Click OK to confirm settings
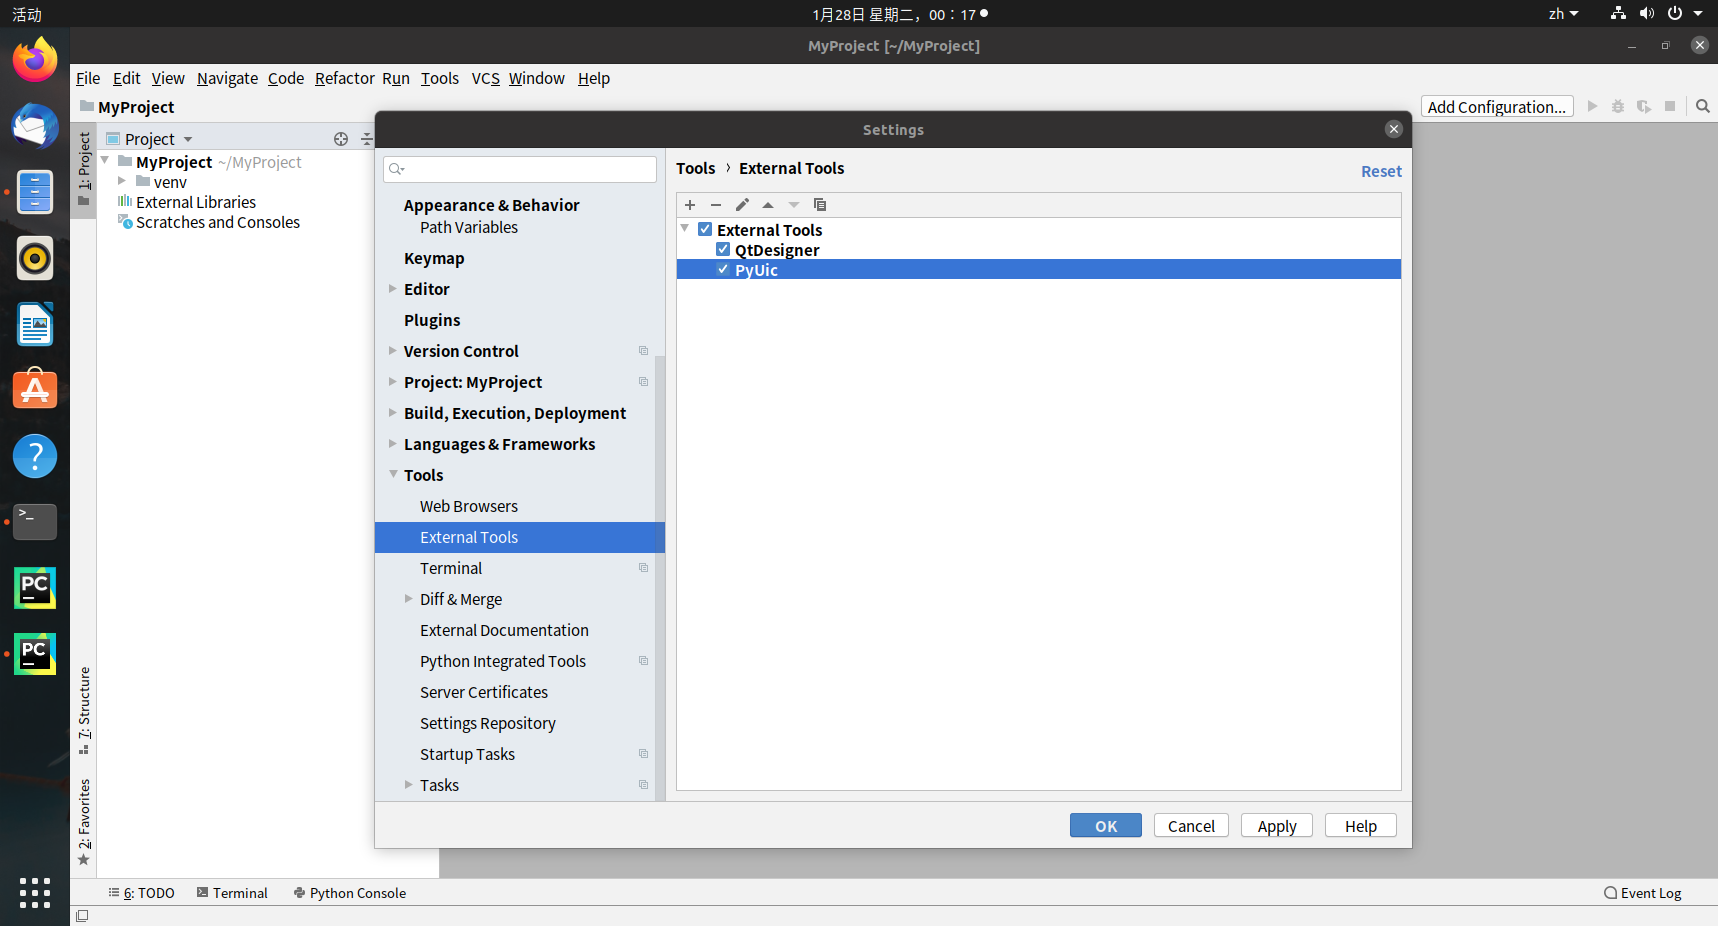 (x=1106, y=825)
